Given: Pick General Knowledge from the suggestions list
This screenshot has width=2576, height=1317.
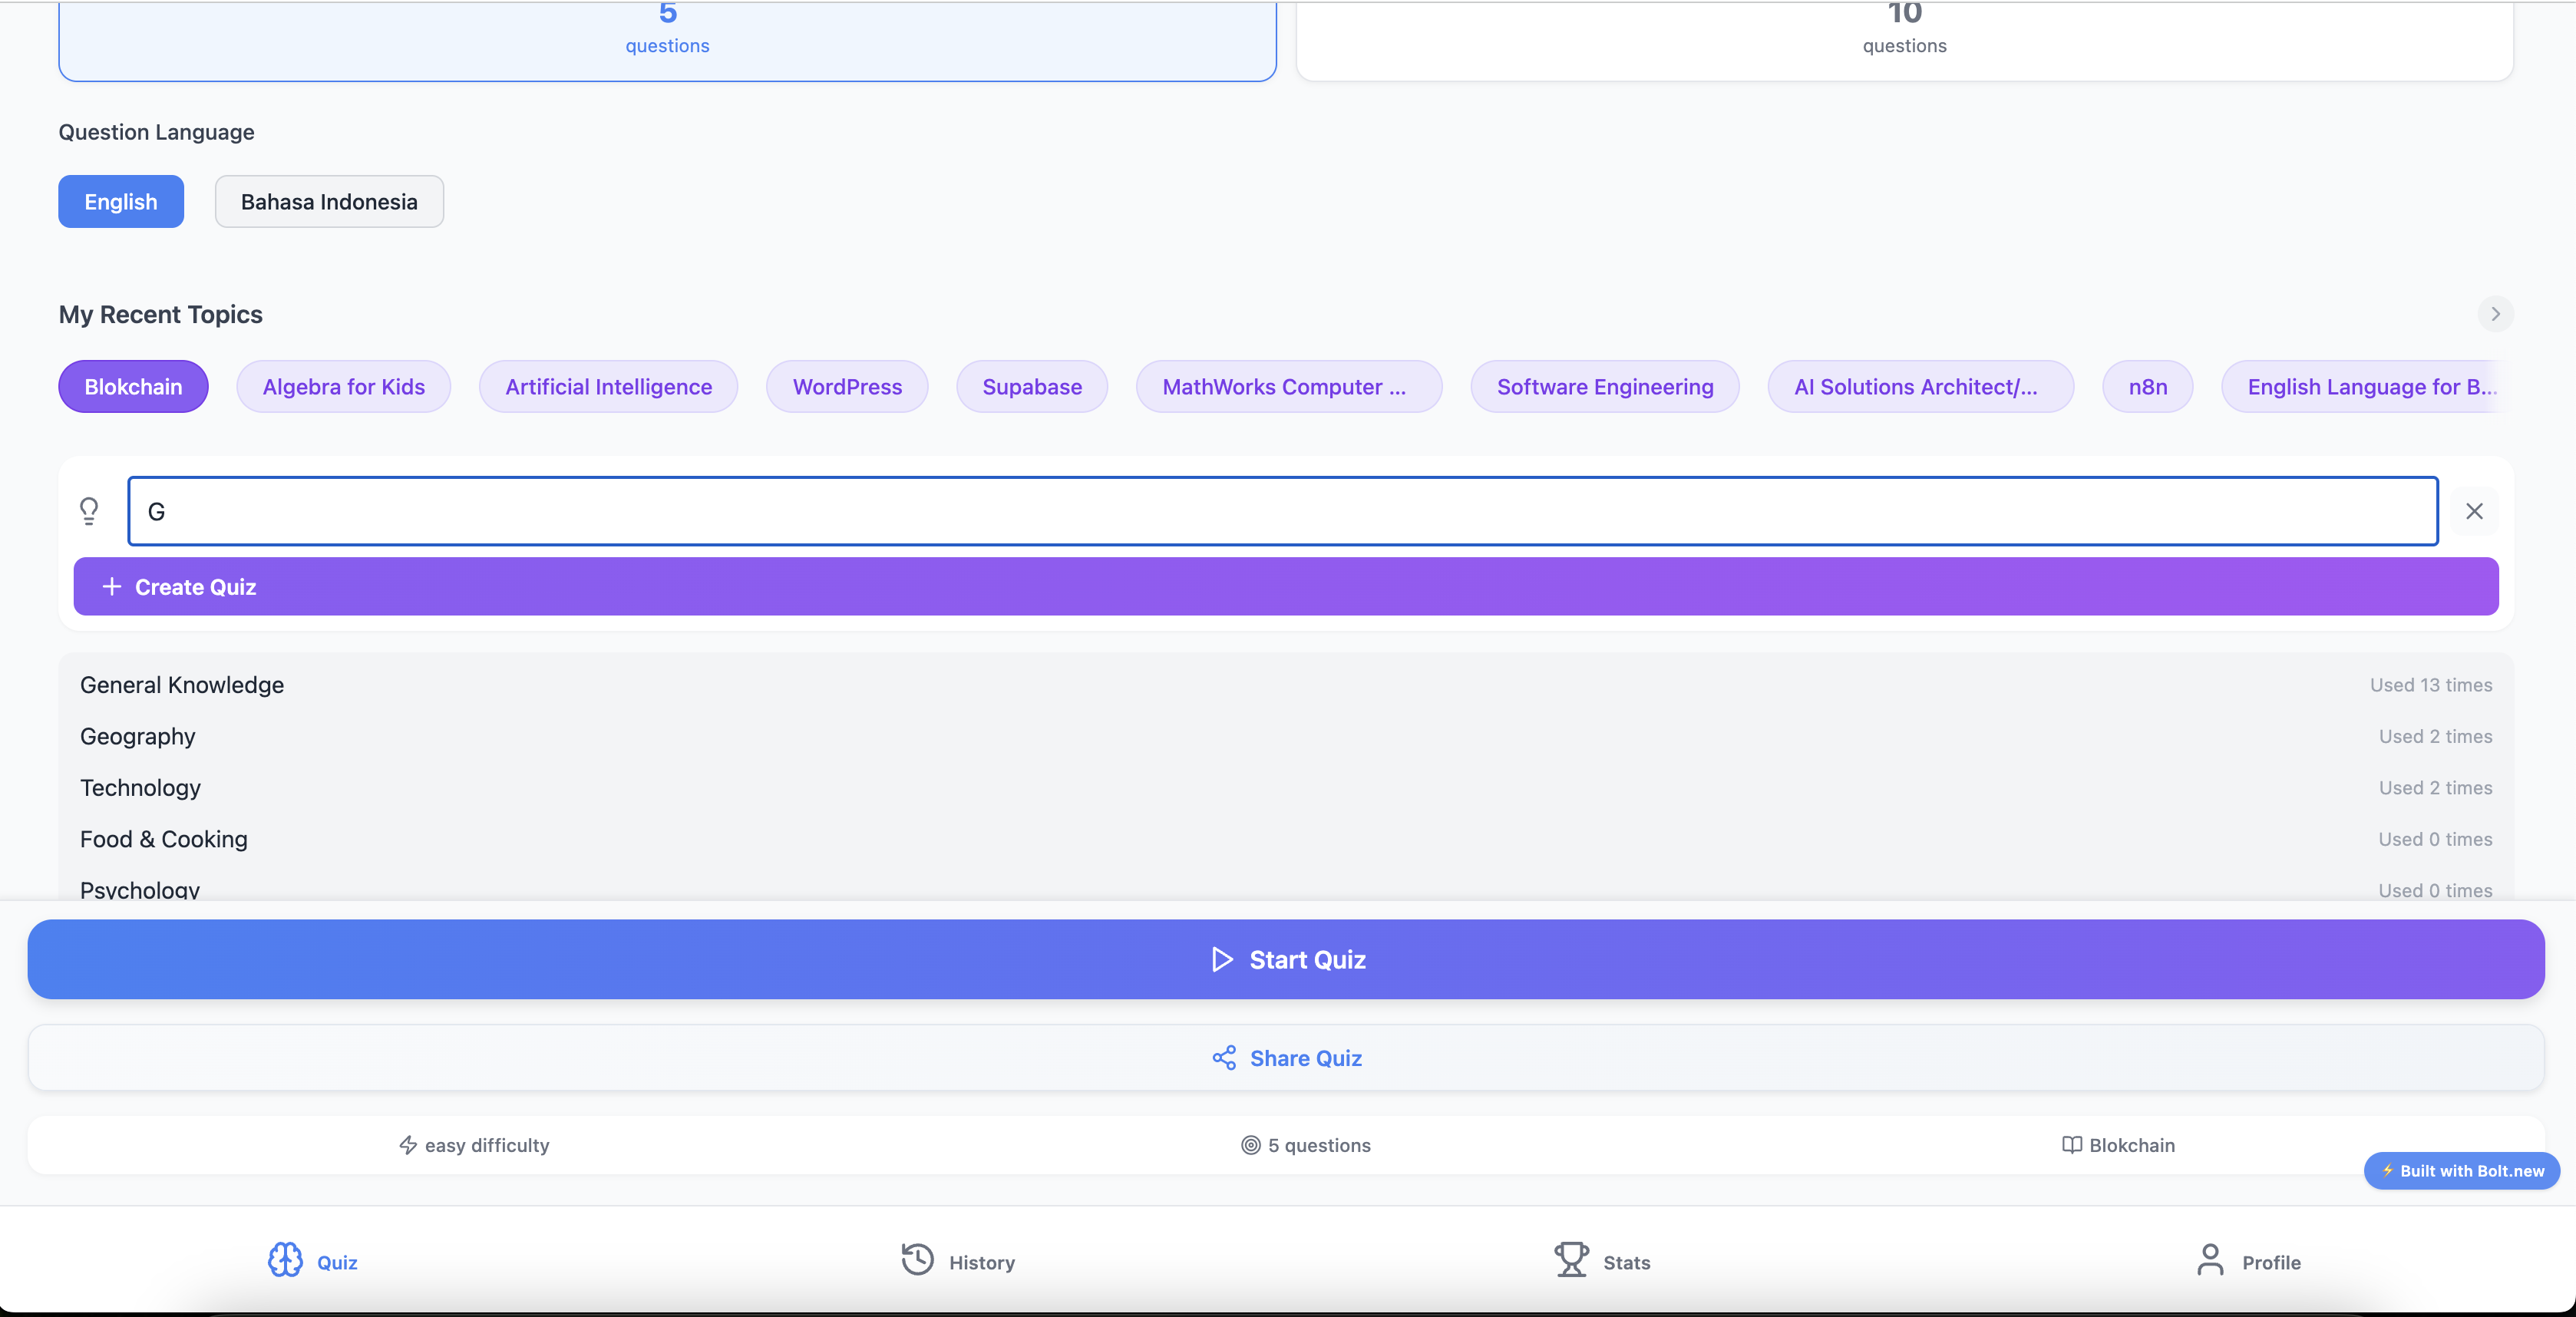Looking at the screenshot, I should (x=182, y=685).
